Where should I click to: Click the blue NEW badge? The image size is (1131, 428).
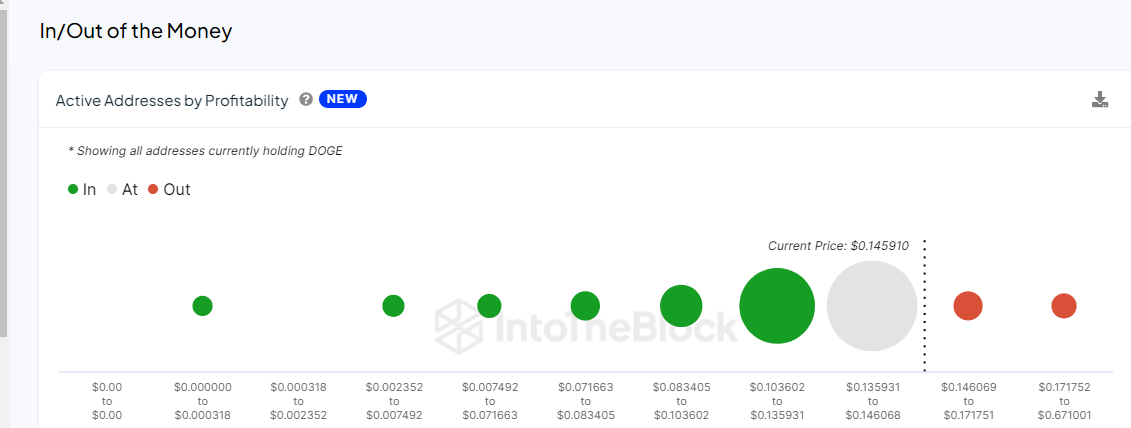click(343, 99)
